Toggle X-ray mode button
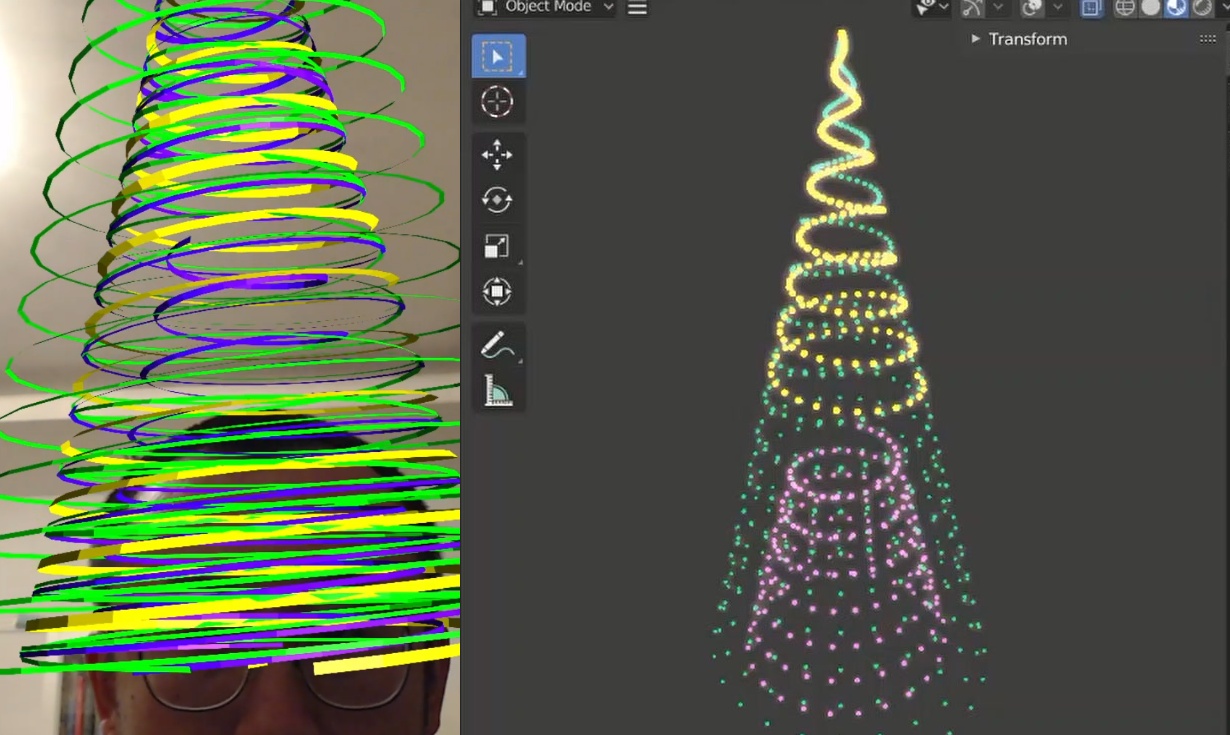The width and height of the screenshot is (1230, 735). (1091, 7)
